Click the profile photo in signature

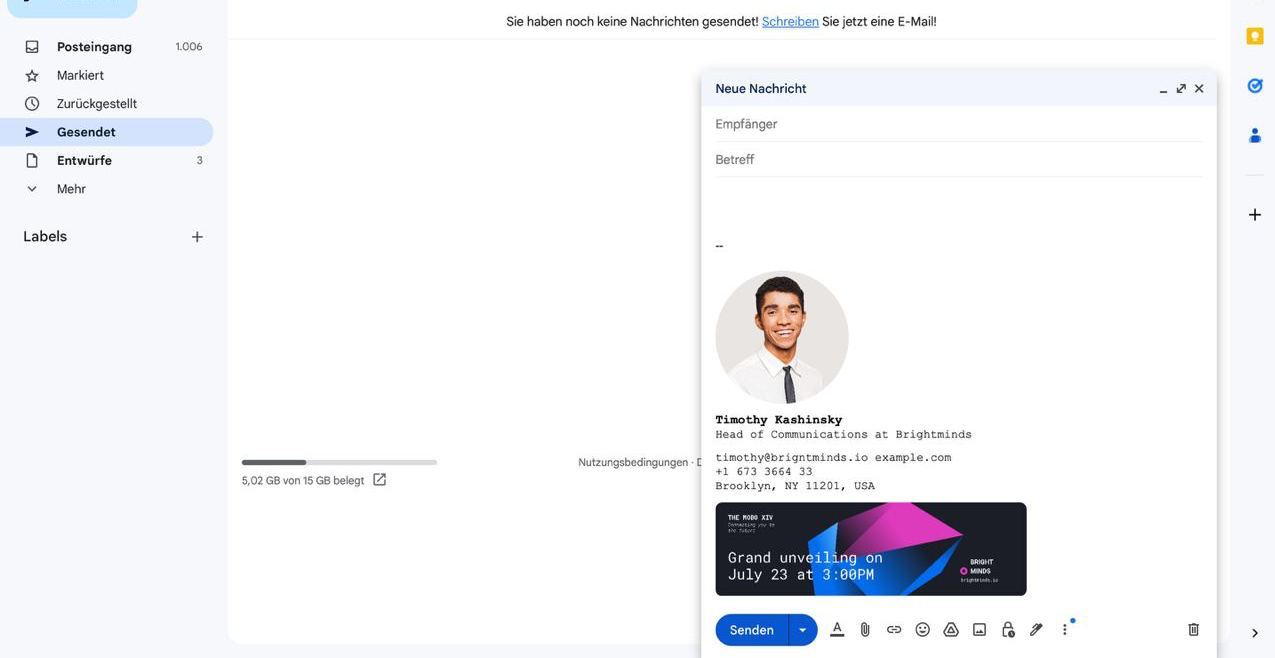tap(782, 338)
